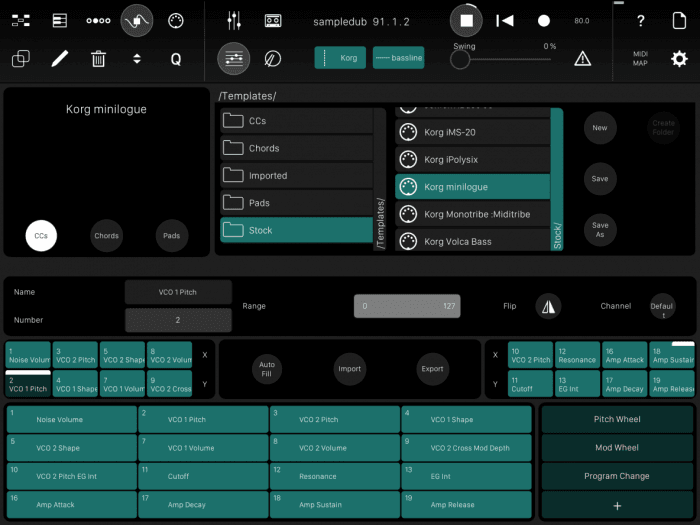700x525 pixels.
Task: Open the tape recorder icon
Action: 273,21
